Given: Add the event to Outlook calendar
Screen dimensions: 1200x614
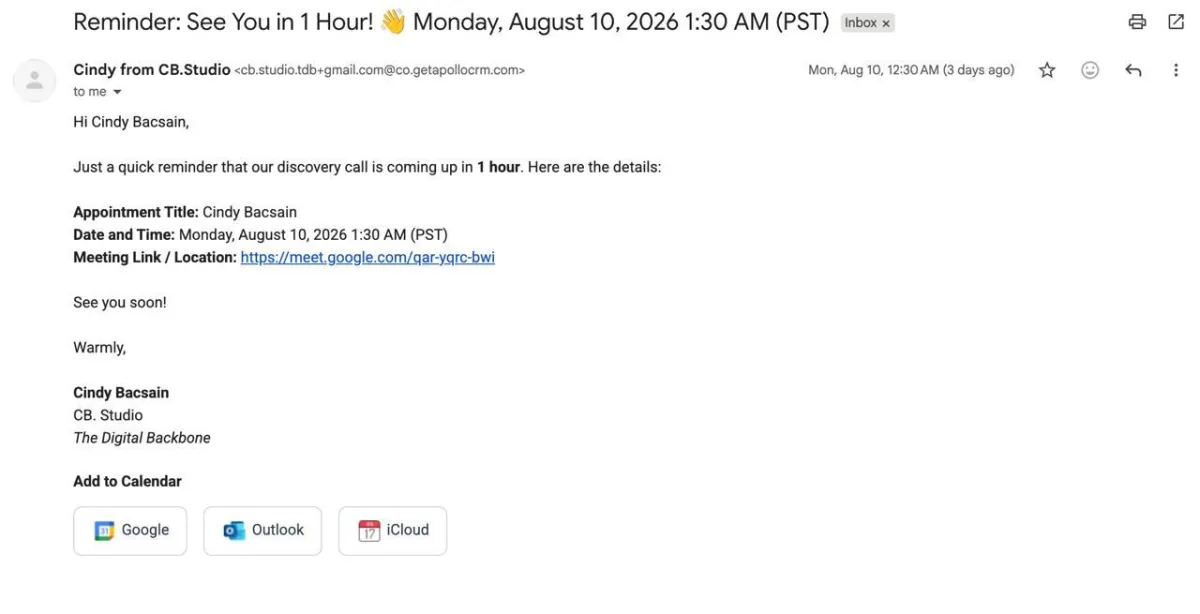Looking at the screenshot, I should click(x=263, y=530).
